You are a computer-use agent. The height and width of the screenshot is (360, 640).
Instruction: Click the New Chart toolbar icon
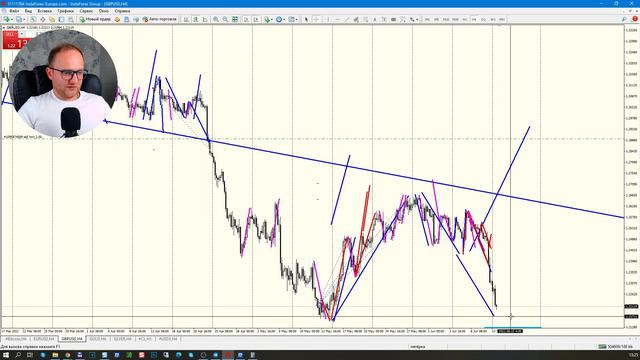7,19
